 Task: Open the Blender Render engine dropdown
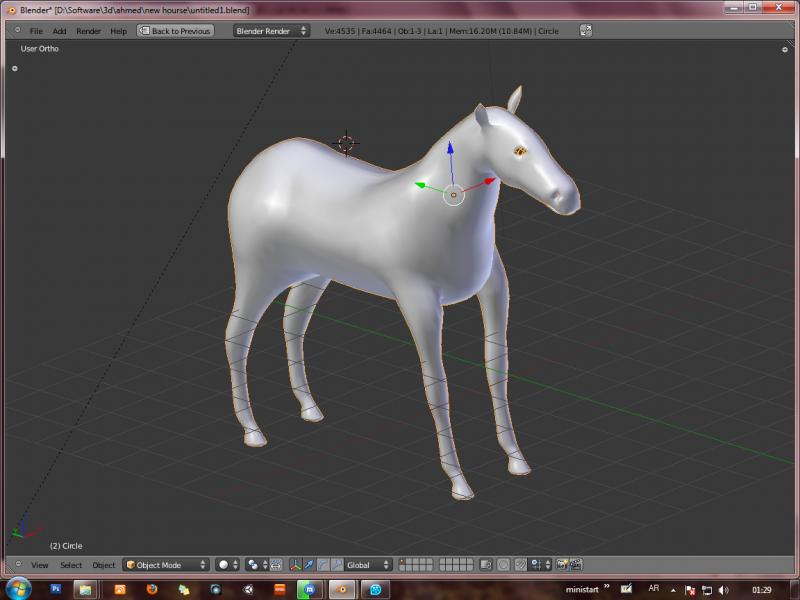(x=271, y=31)
